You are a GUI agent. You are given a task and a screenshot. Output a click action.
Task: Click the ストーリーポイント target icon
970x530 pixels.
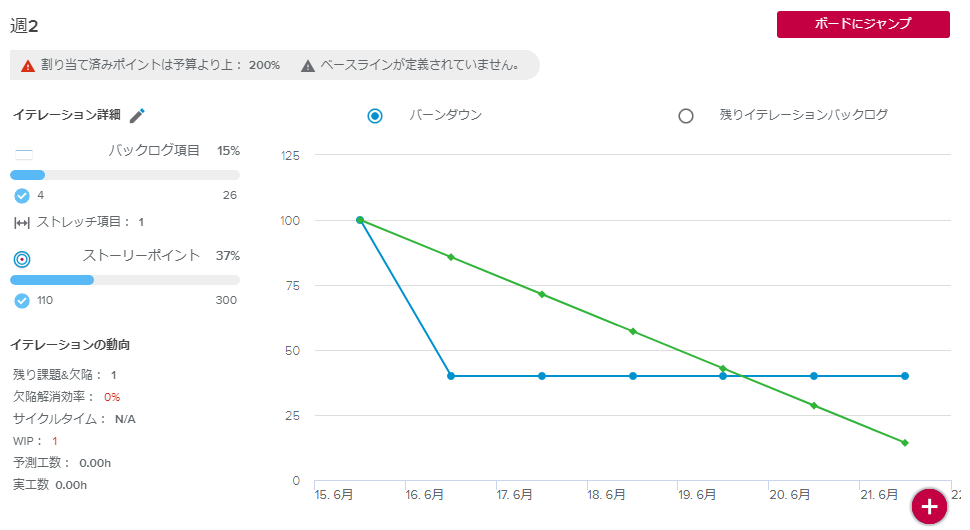[22, 259]
